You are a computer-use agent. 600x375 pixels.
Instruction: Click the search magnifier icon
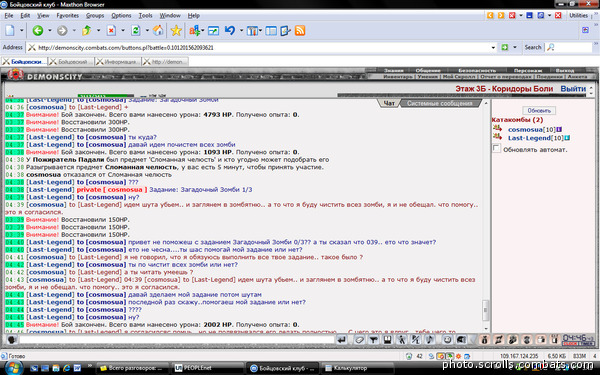[x=551, y=47]
